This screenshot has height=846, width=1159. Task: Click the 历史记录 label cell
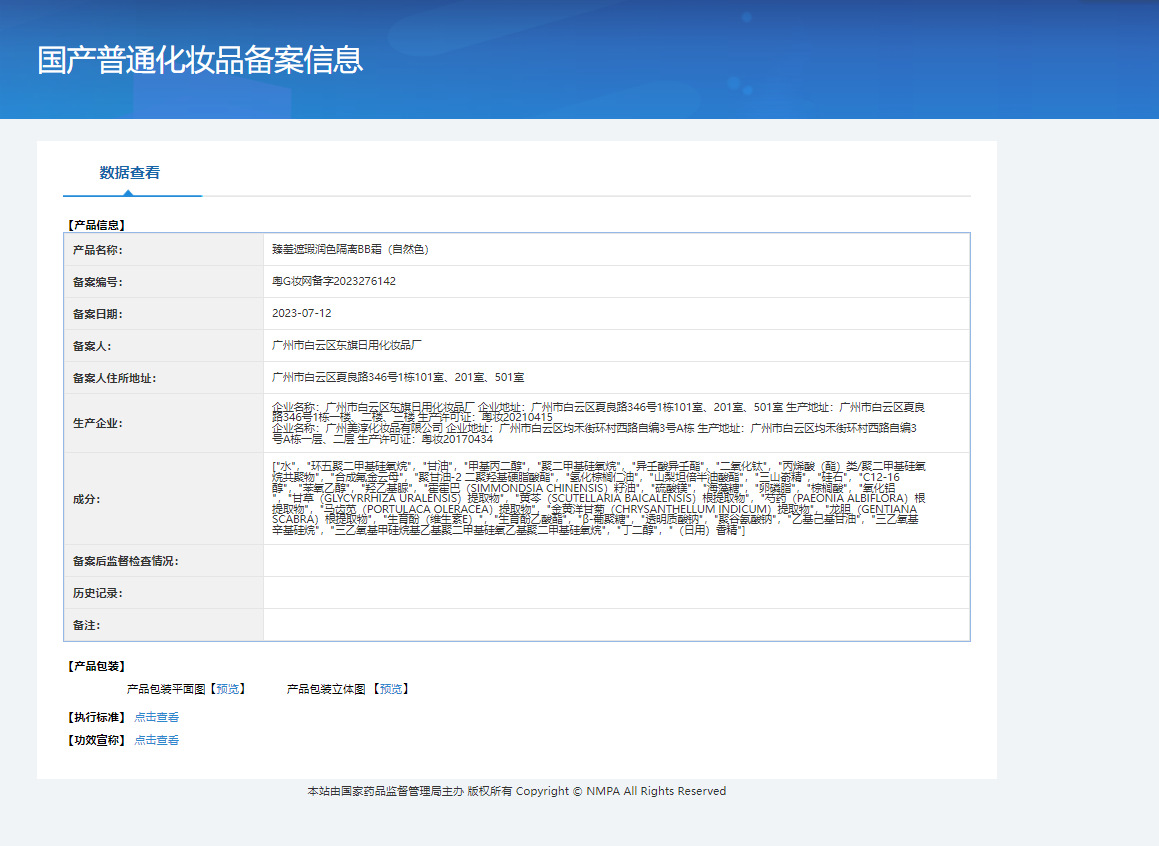click(x=164, y=593)
